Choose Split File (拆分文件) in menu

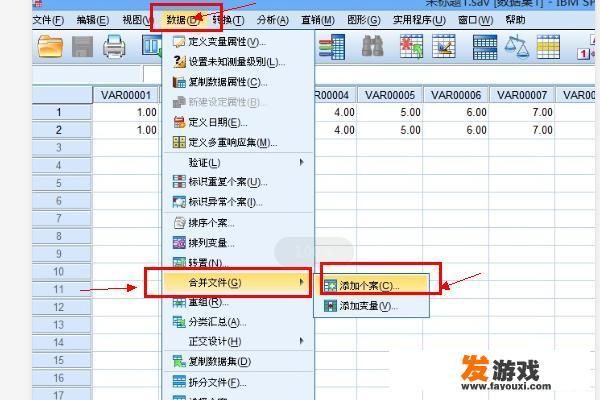[x=237, y=382]
